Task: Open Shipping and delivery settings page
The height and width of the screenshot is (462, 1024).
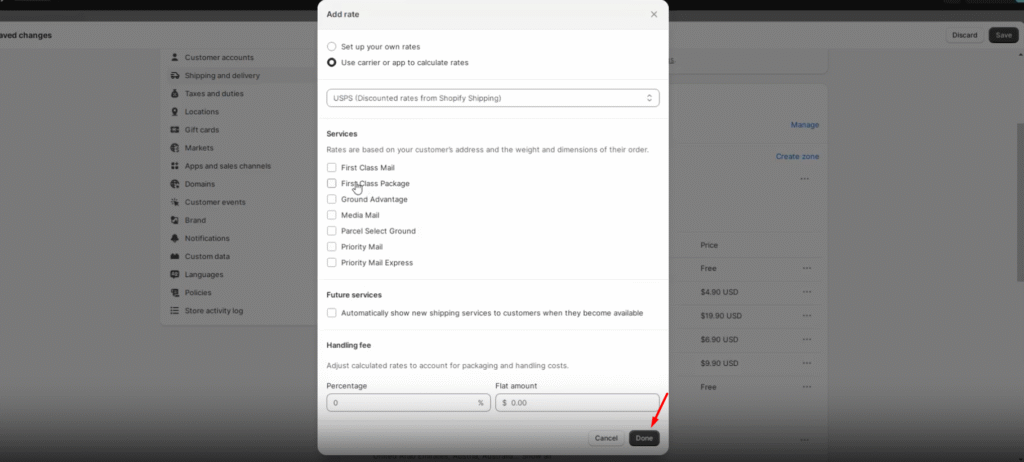Action: coord(222,76)
